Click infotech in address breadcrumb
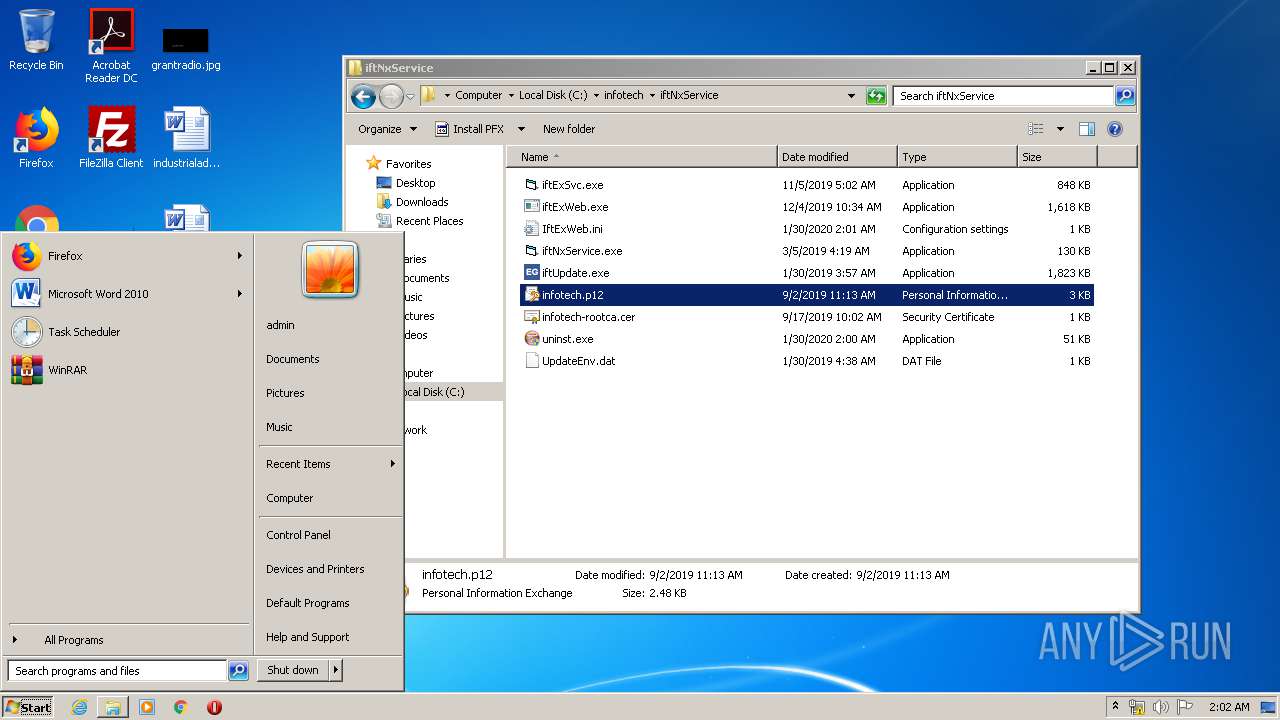1280x720 pixels. coord(624,96)
